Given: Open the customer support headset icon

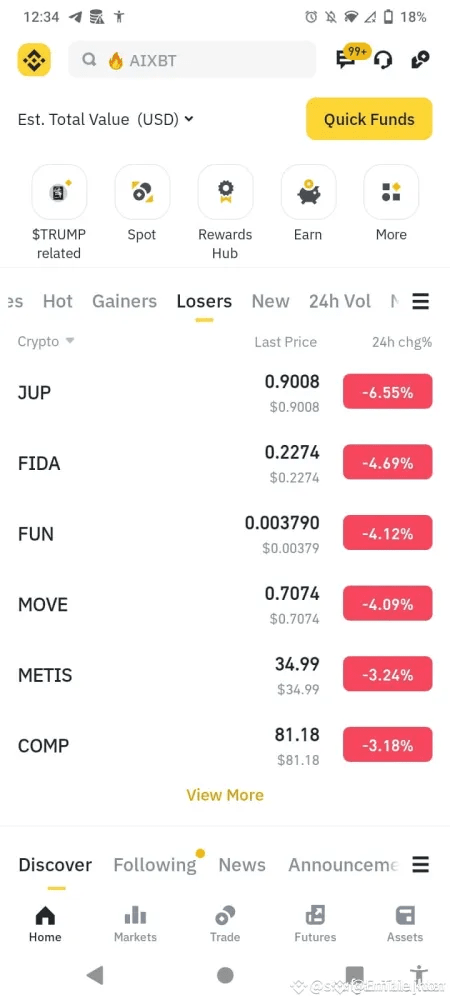Looking at the screenshot, I should tap(383, 61).
